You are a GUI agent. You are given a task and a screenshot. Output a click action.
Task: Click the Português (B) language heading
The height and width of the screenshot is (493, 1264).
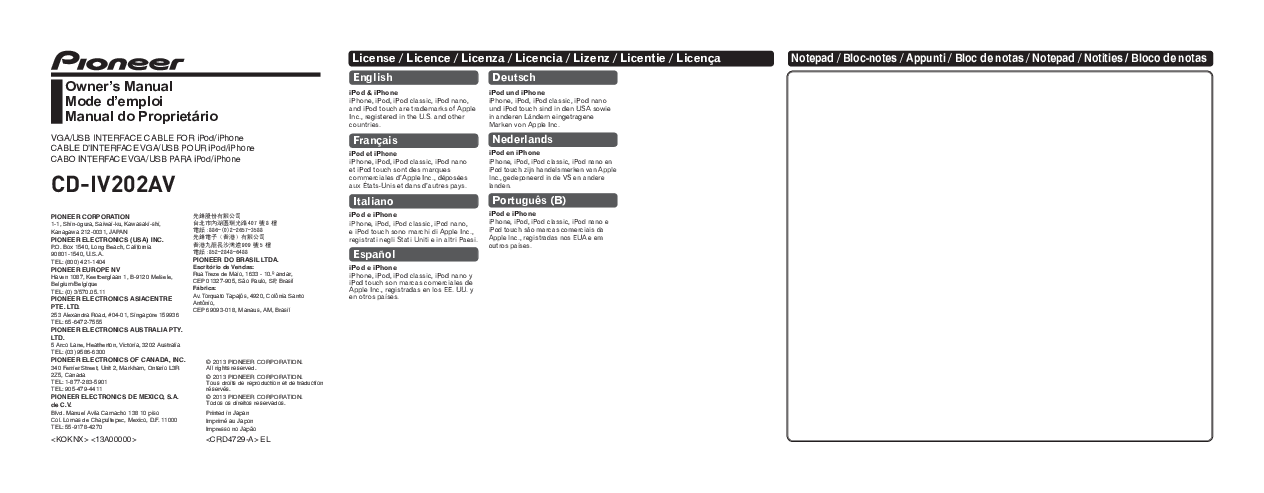click(x=552, y=201)
